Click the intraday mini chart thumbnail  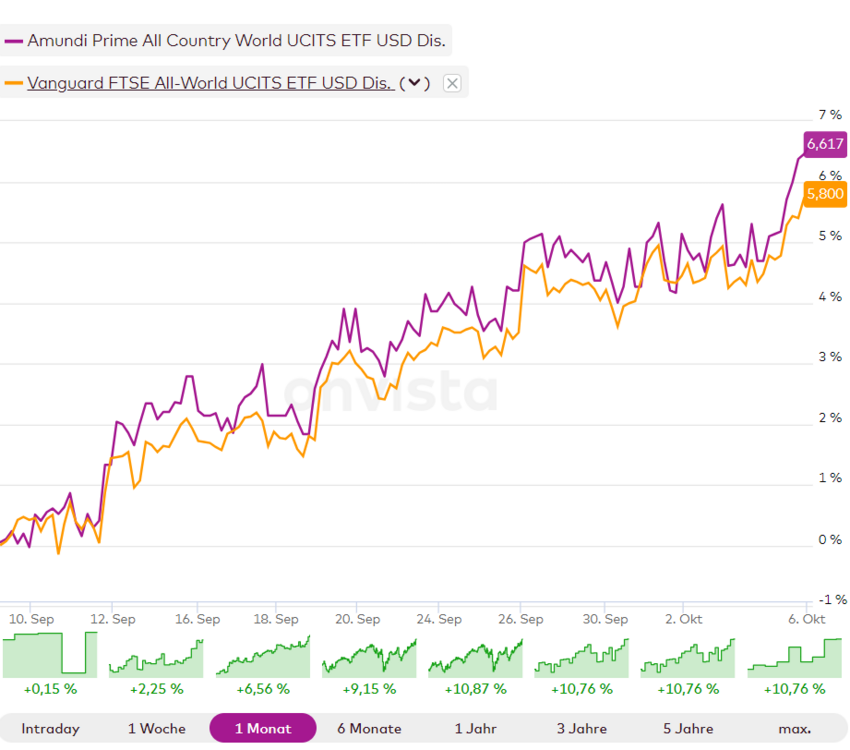click(x=50, y=655)
